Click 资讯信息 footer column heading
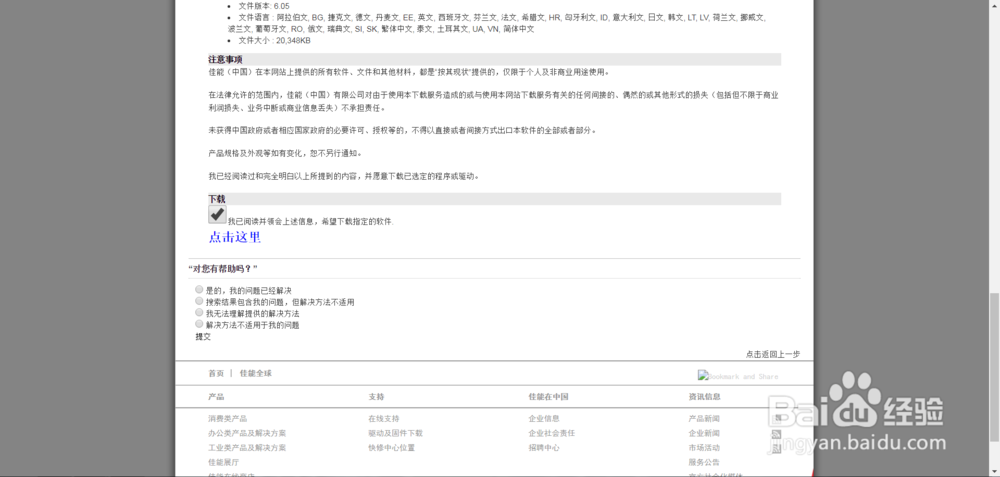 [704, 397]
